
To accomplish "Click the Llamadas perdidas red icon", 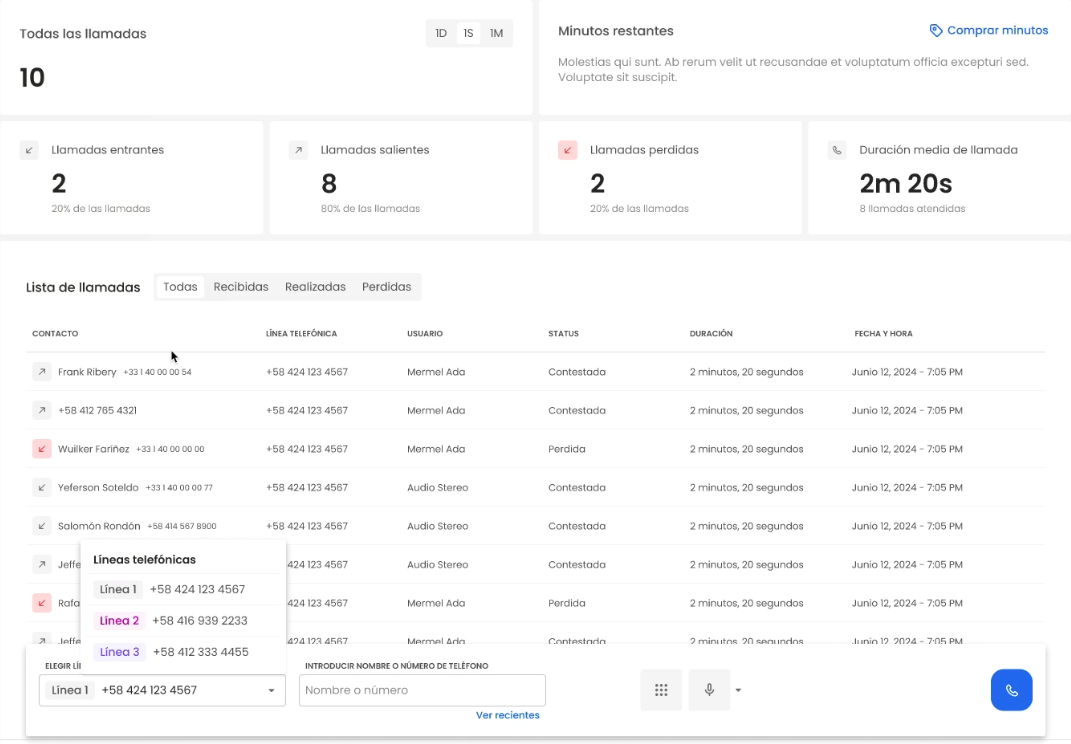I will click(568, 150).
